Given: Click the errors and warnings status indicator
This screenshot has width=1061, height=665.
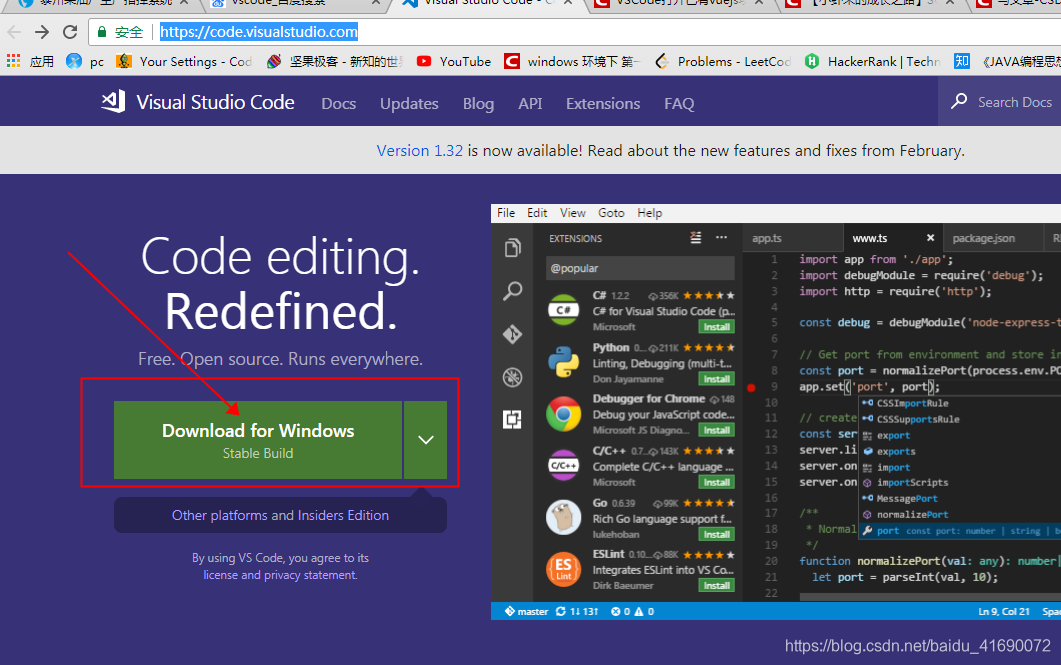Looking at the screenshot, I should (x=632, y=612).
